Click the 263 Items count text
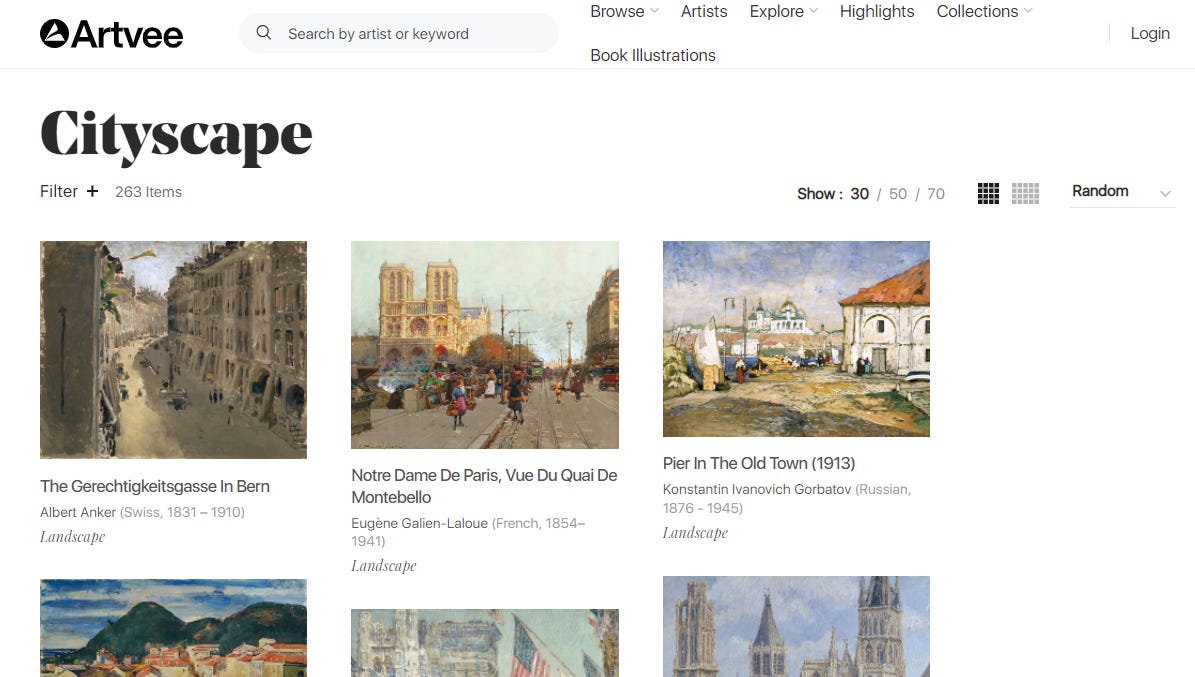 [149, 192]
